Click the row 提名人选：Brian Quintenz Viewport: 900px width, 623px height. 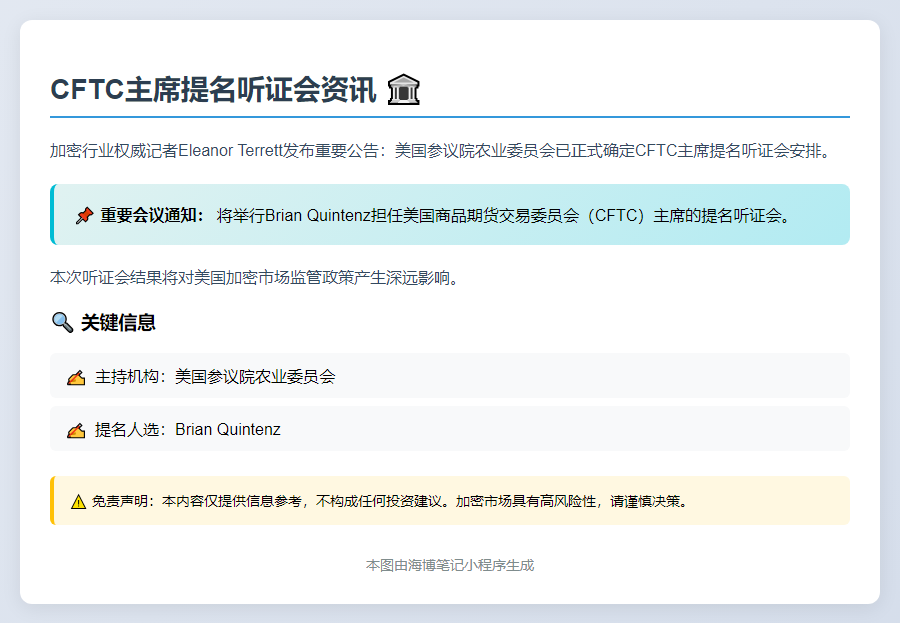pyautogui.click(x=450, y=429)
